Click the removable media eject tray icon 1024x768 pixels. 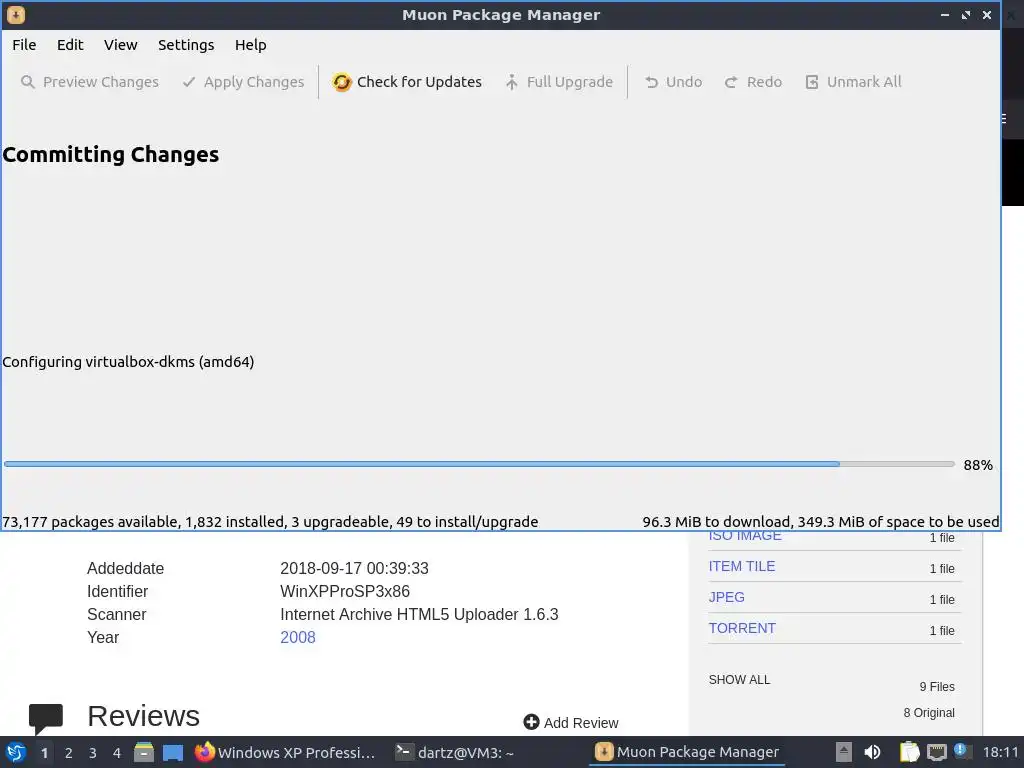(x=844, y=752)
